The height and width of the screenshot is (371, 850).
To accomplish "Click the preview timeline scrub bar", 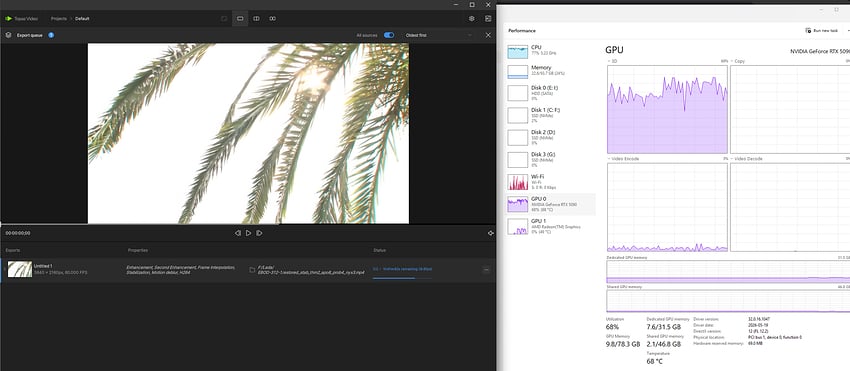I will [248, 223].
